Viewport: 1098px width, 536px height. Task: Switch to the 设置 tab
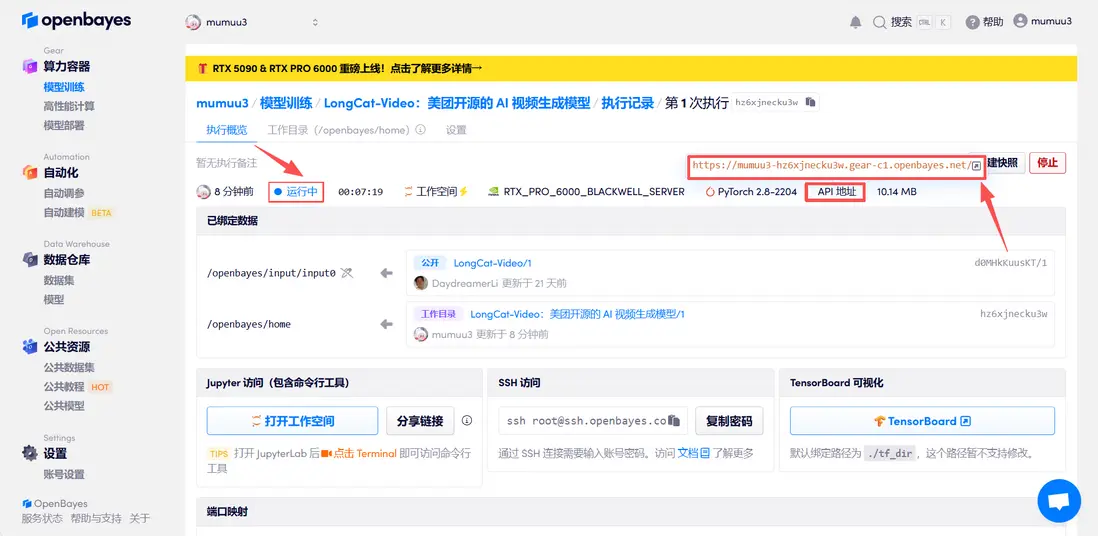tap(456, 130)
